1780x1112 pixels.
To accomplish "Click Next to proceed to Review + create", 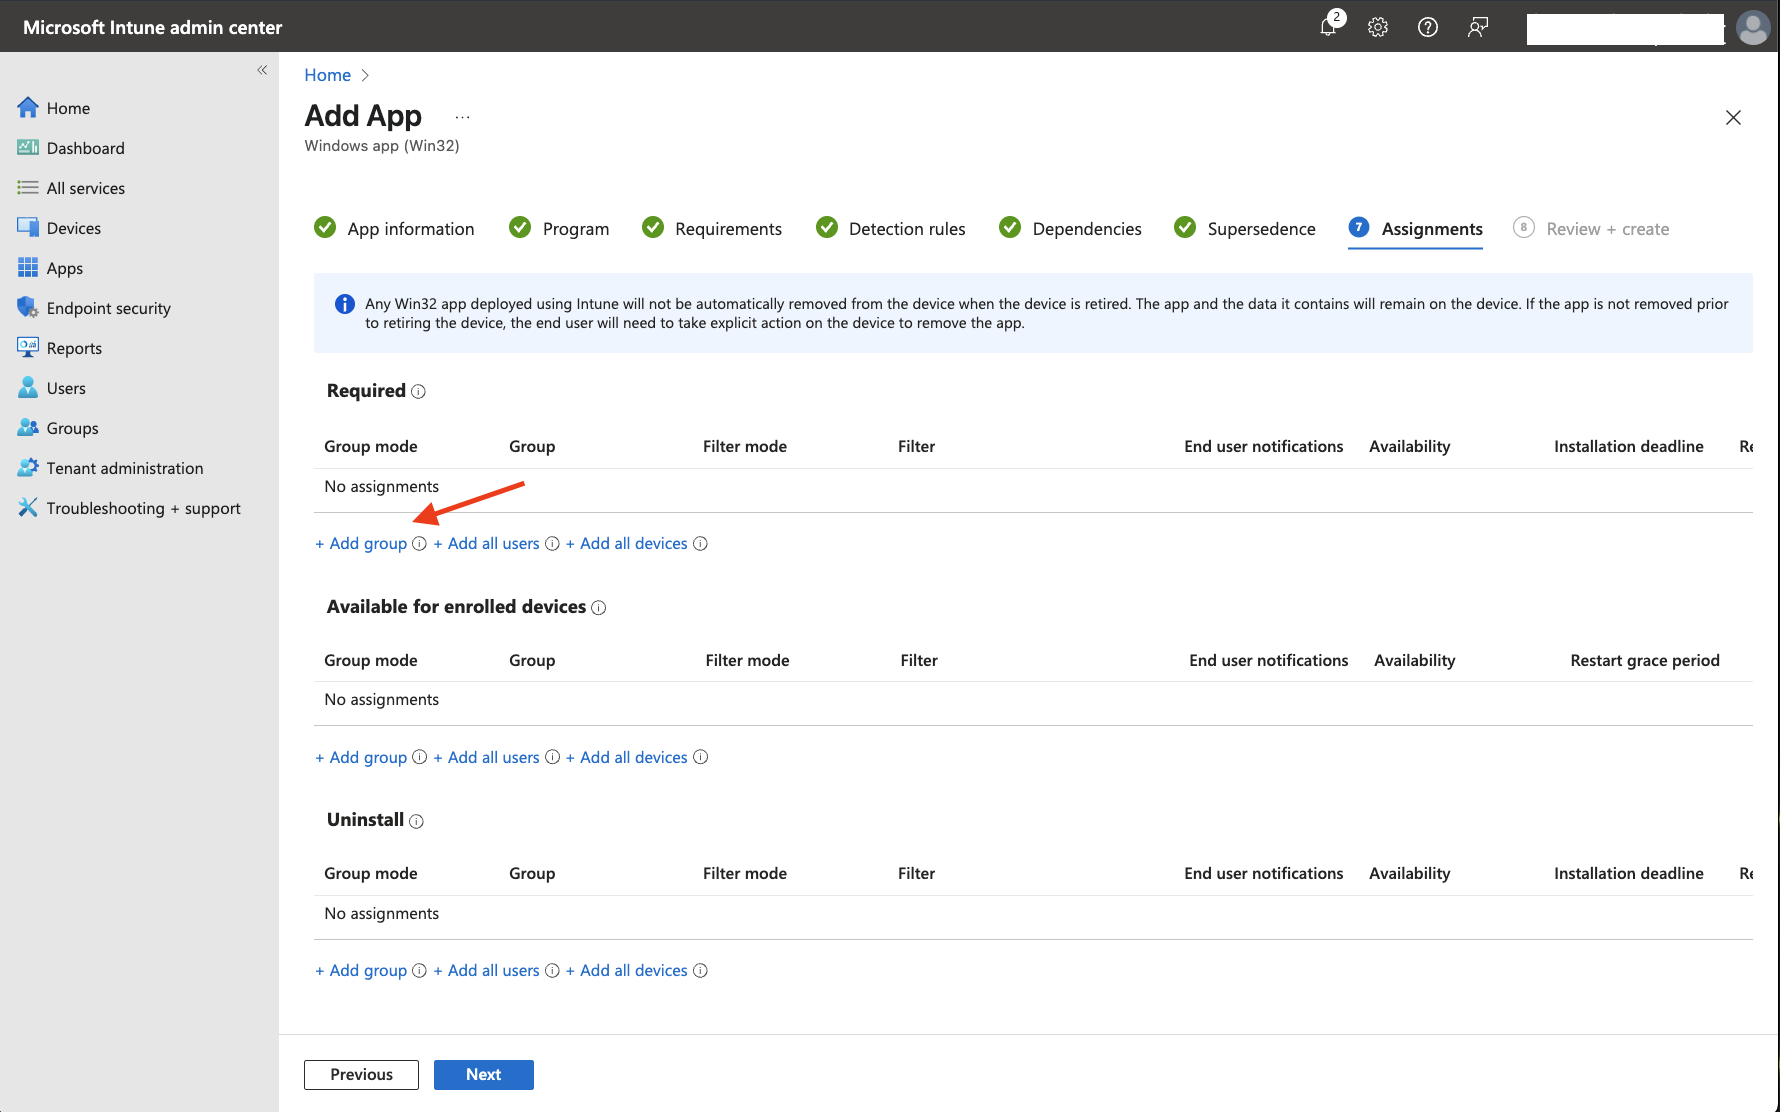I will (483, 1074).
